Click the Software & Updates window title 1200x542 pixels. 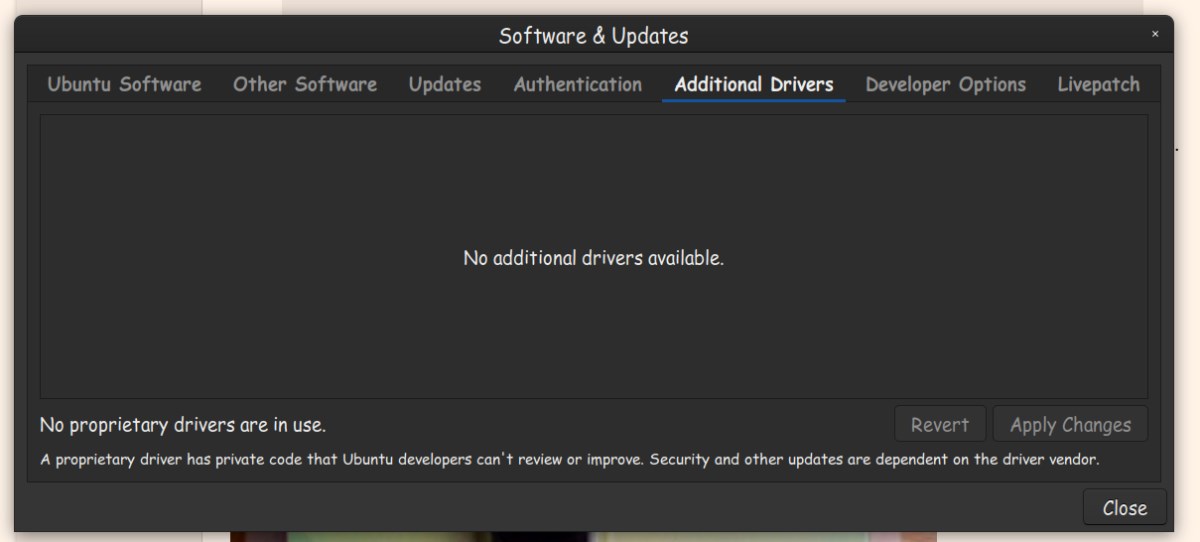click(x=593, y=36)
